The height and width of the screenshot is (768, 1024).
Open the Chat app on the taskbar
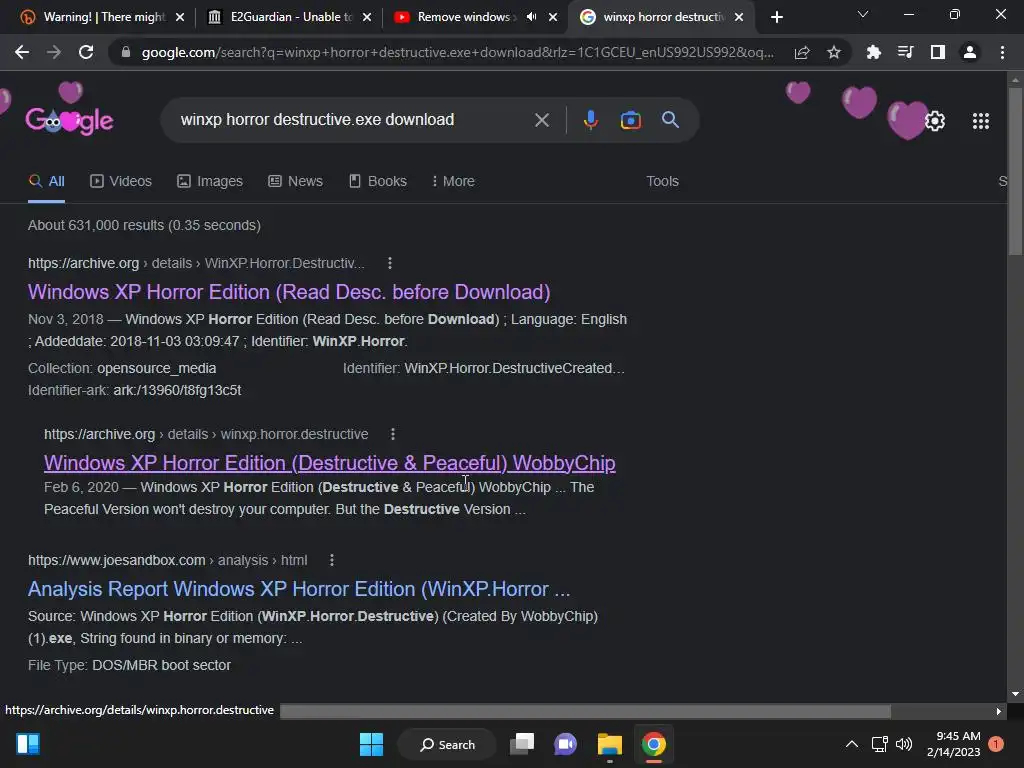pos(566,744)
